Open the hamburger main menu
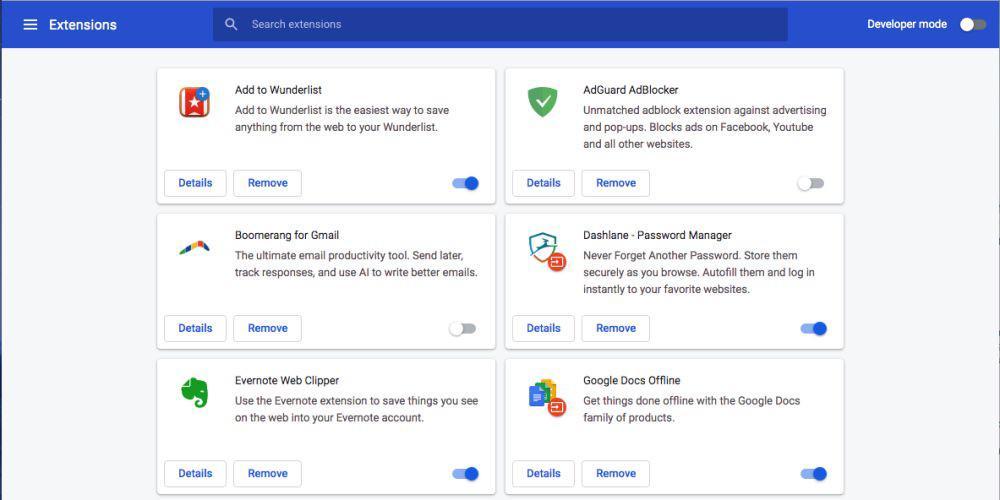 click(x=30, y=24)
